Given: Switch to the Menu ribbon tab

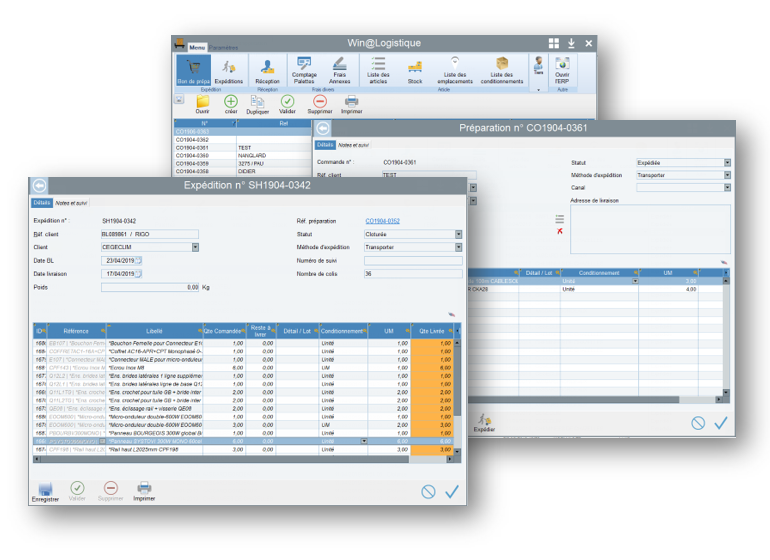Looking at the screenshot, I should [197, 48].
